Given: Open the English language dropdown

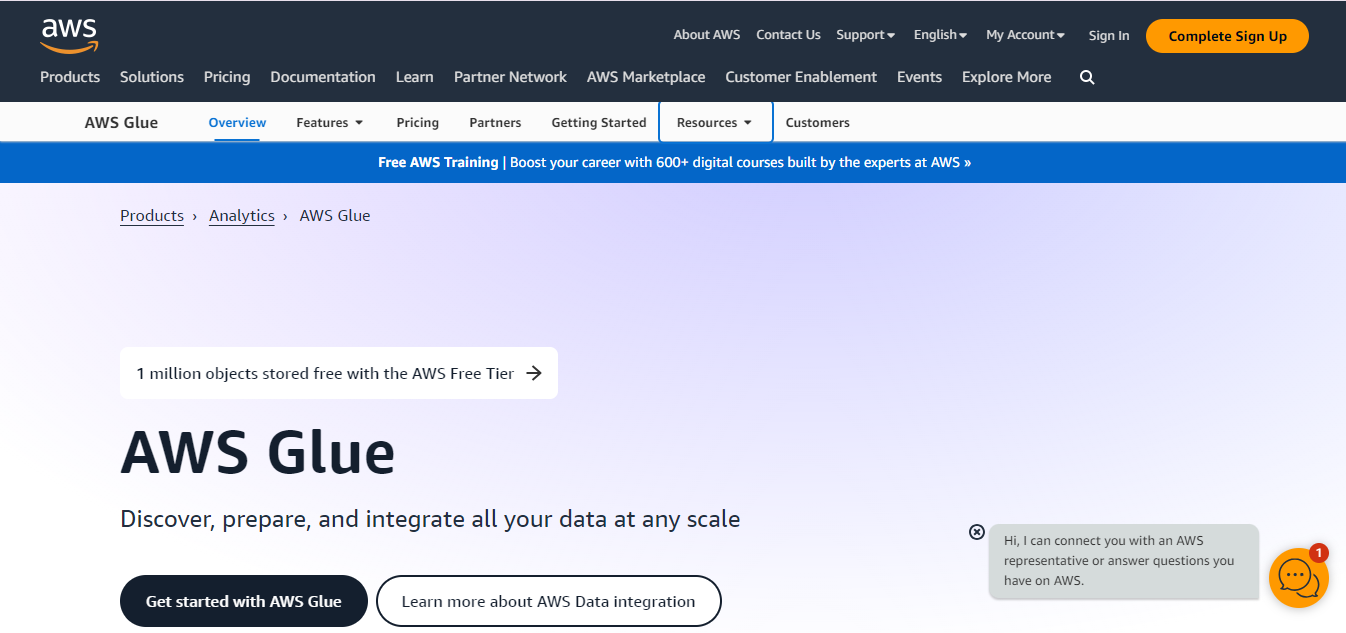Looking at the screenshot, I should pyautogui.click(x=940, y=35).
